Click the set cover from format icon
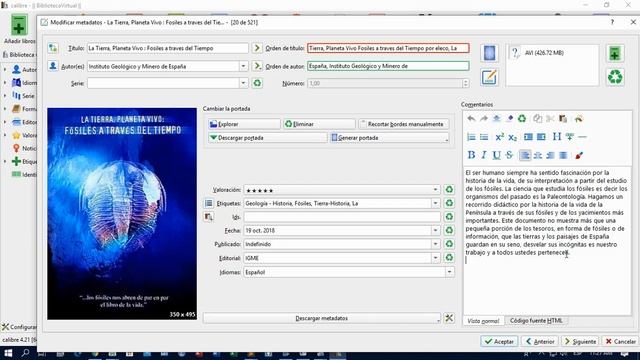This screenshot has height=360, width=640. (489, 53)
